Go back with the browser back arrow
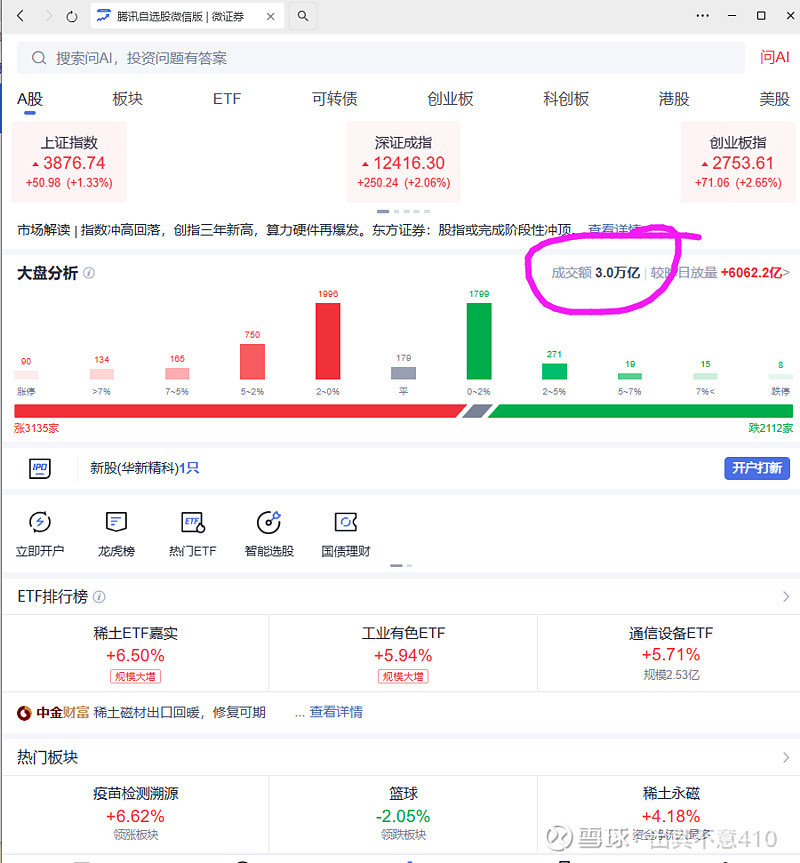The width and height of the screenshot is (800, 863). coord(20,16)
